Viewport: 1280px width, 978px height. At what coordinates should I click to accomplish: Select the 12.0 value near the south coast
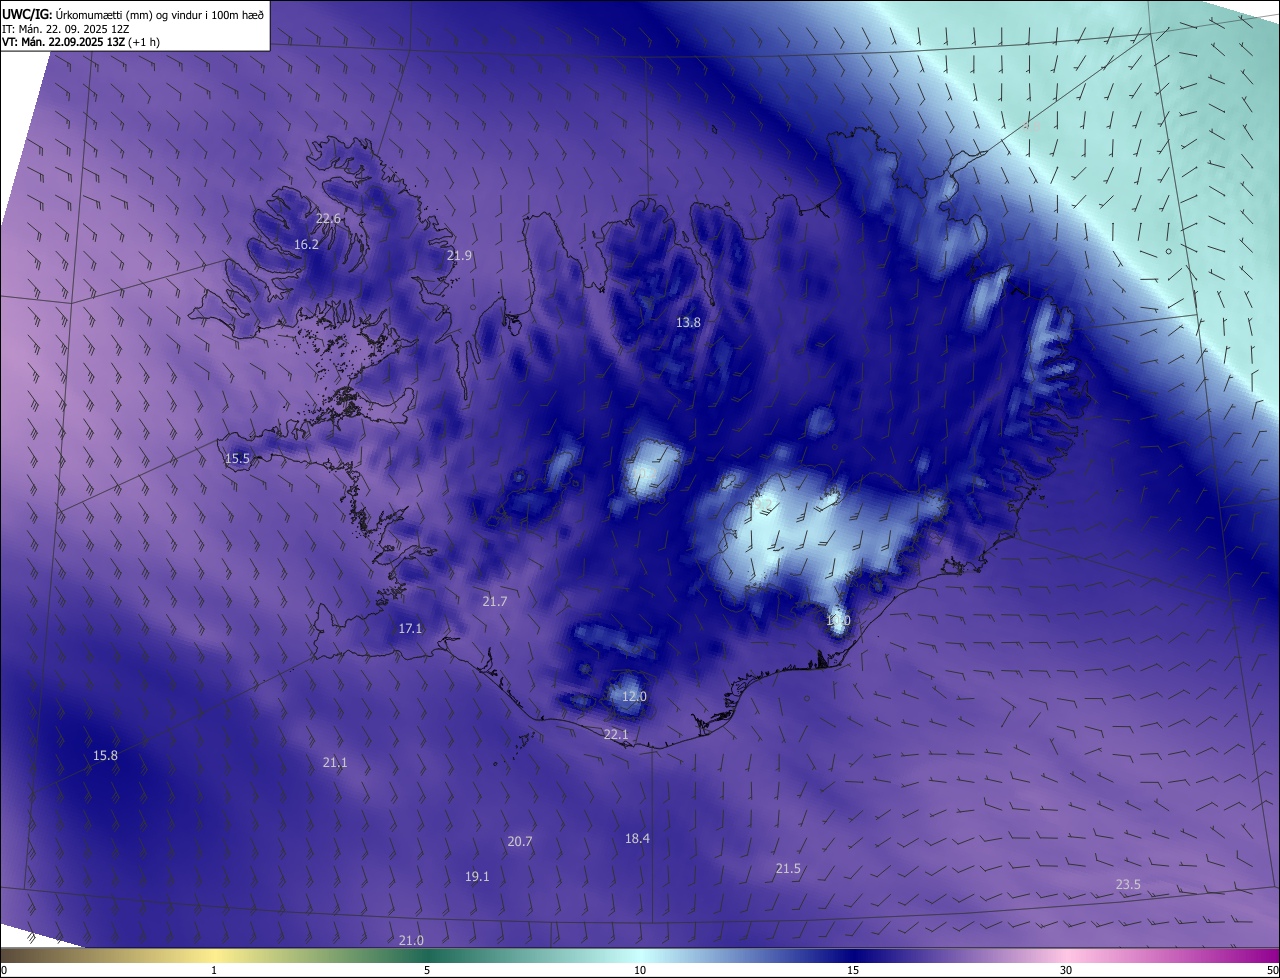coord(634,696)
